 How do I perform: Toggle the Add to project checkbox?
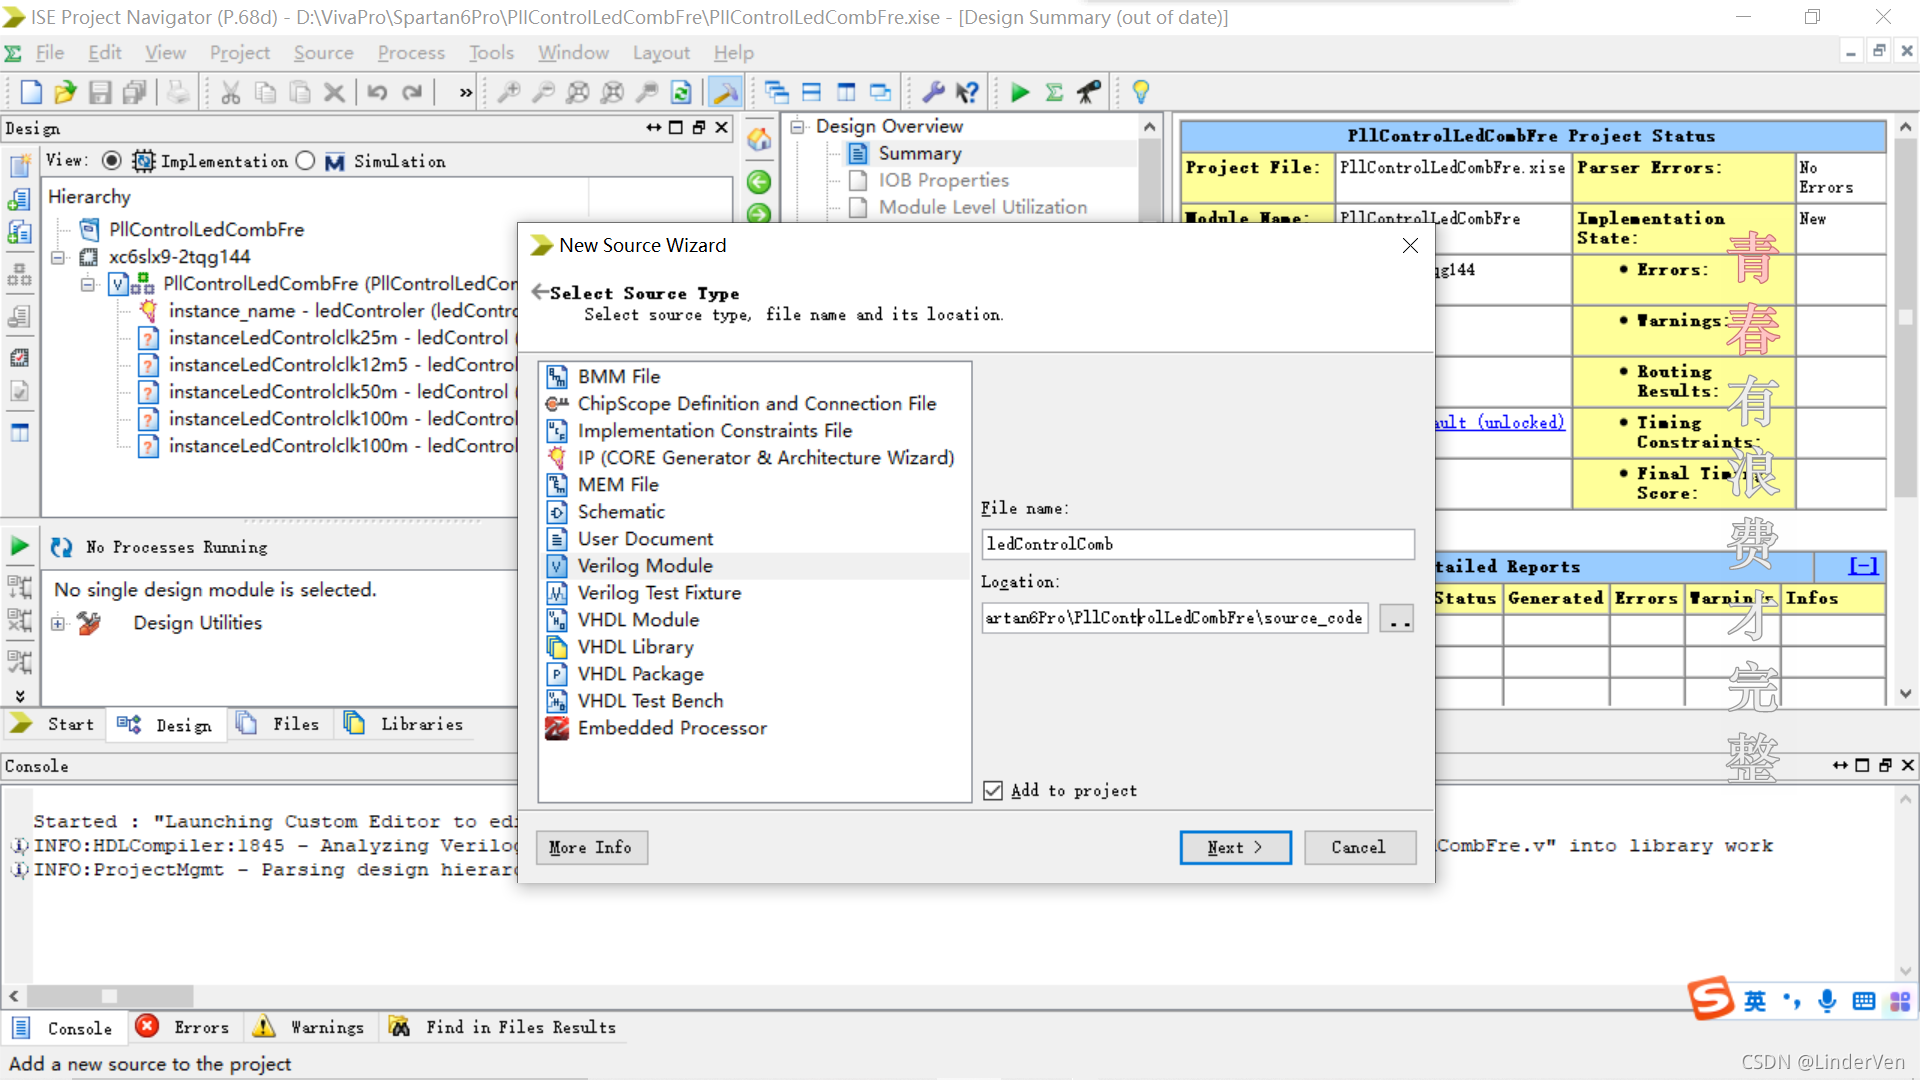(x=993, y=791)
